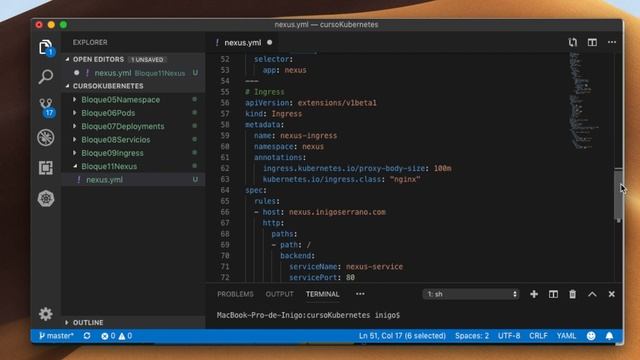Click the '# Ingress' comment on line 55
Screen dimensions: 640x360
[x=265, y=92]
